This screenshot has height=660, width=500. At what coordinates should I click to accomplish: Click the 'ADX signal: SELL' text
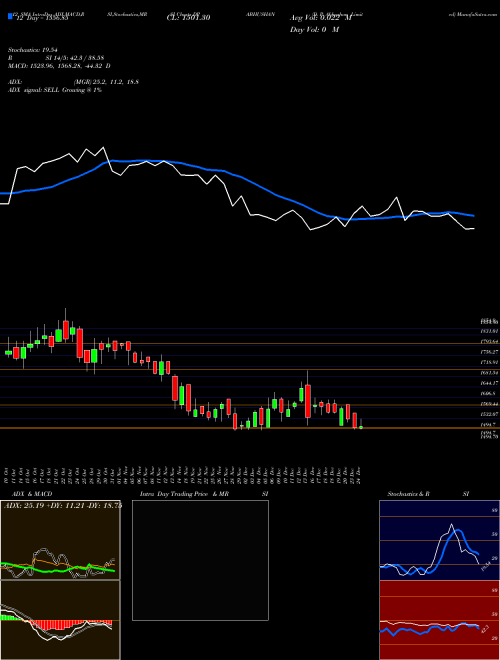[x=55, y=90]
